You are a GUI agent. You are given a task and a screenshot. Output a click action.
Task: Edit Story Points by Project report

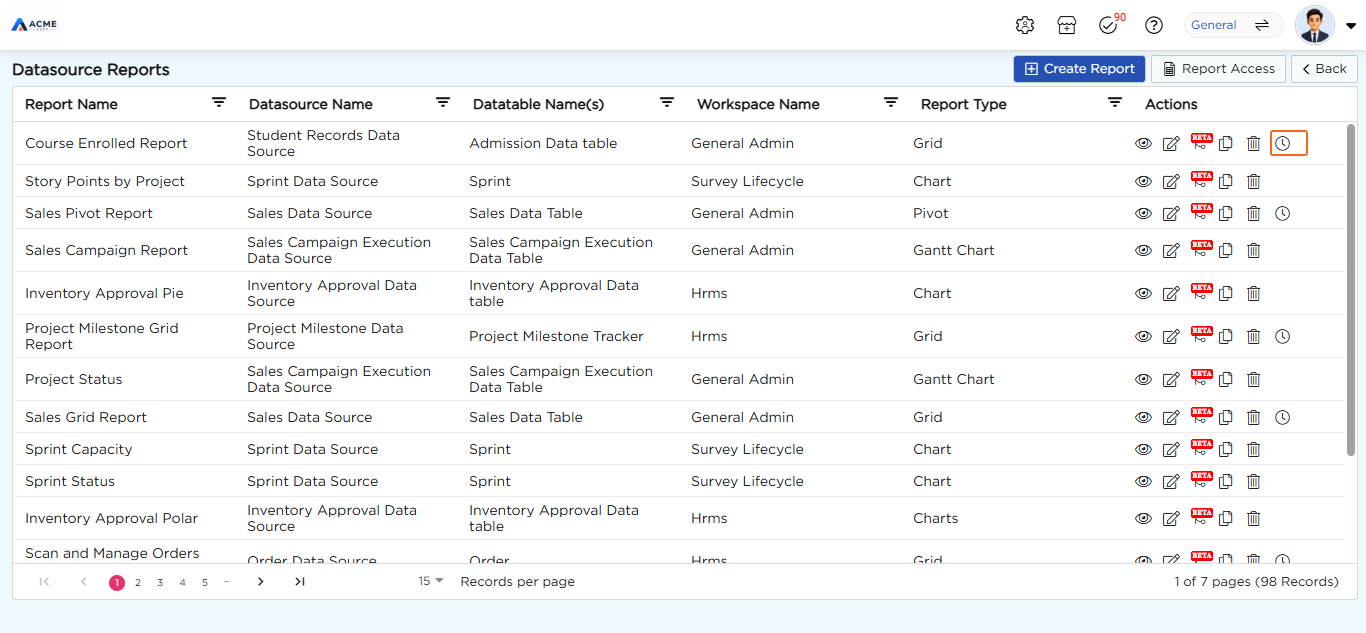[1171, 182]
